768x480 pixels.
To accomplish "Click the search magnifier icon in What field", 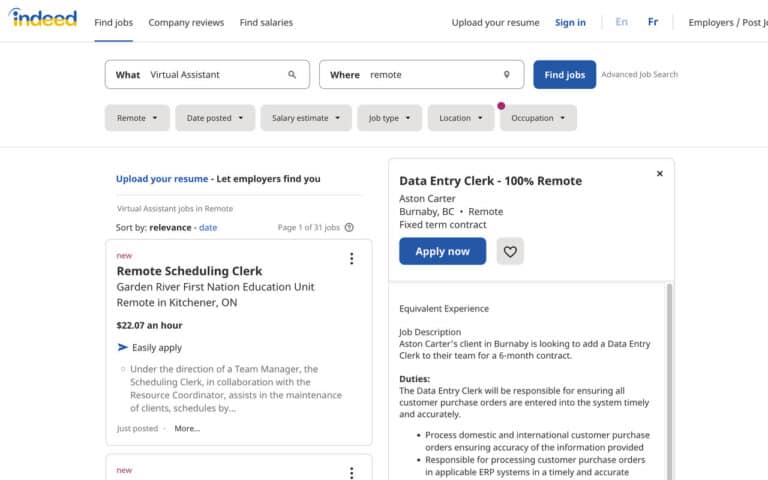I will pos(292,75).
